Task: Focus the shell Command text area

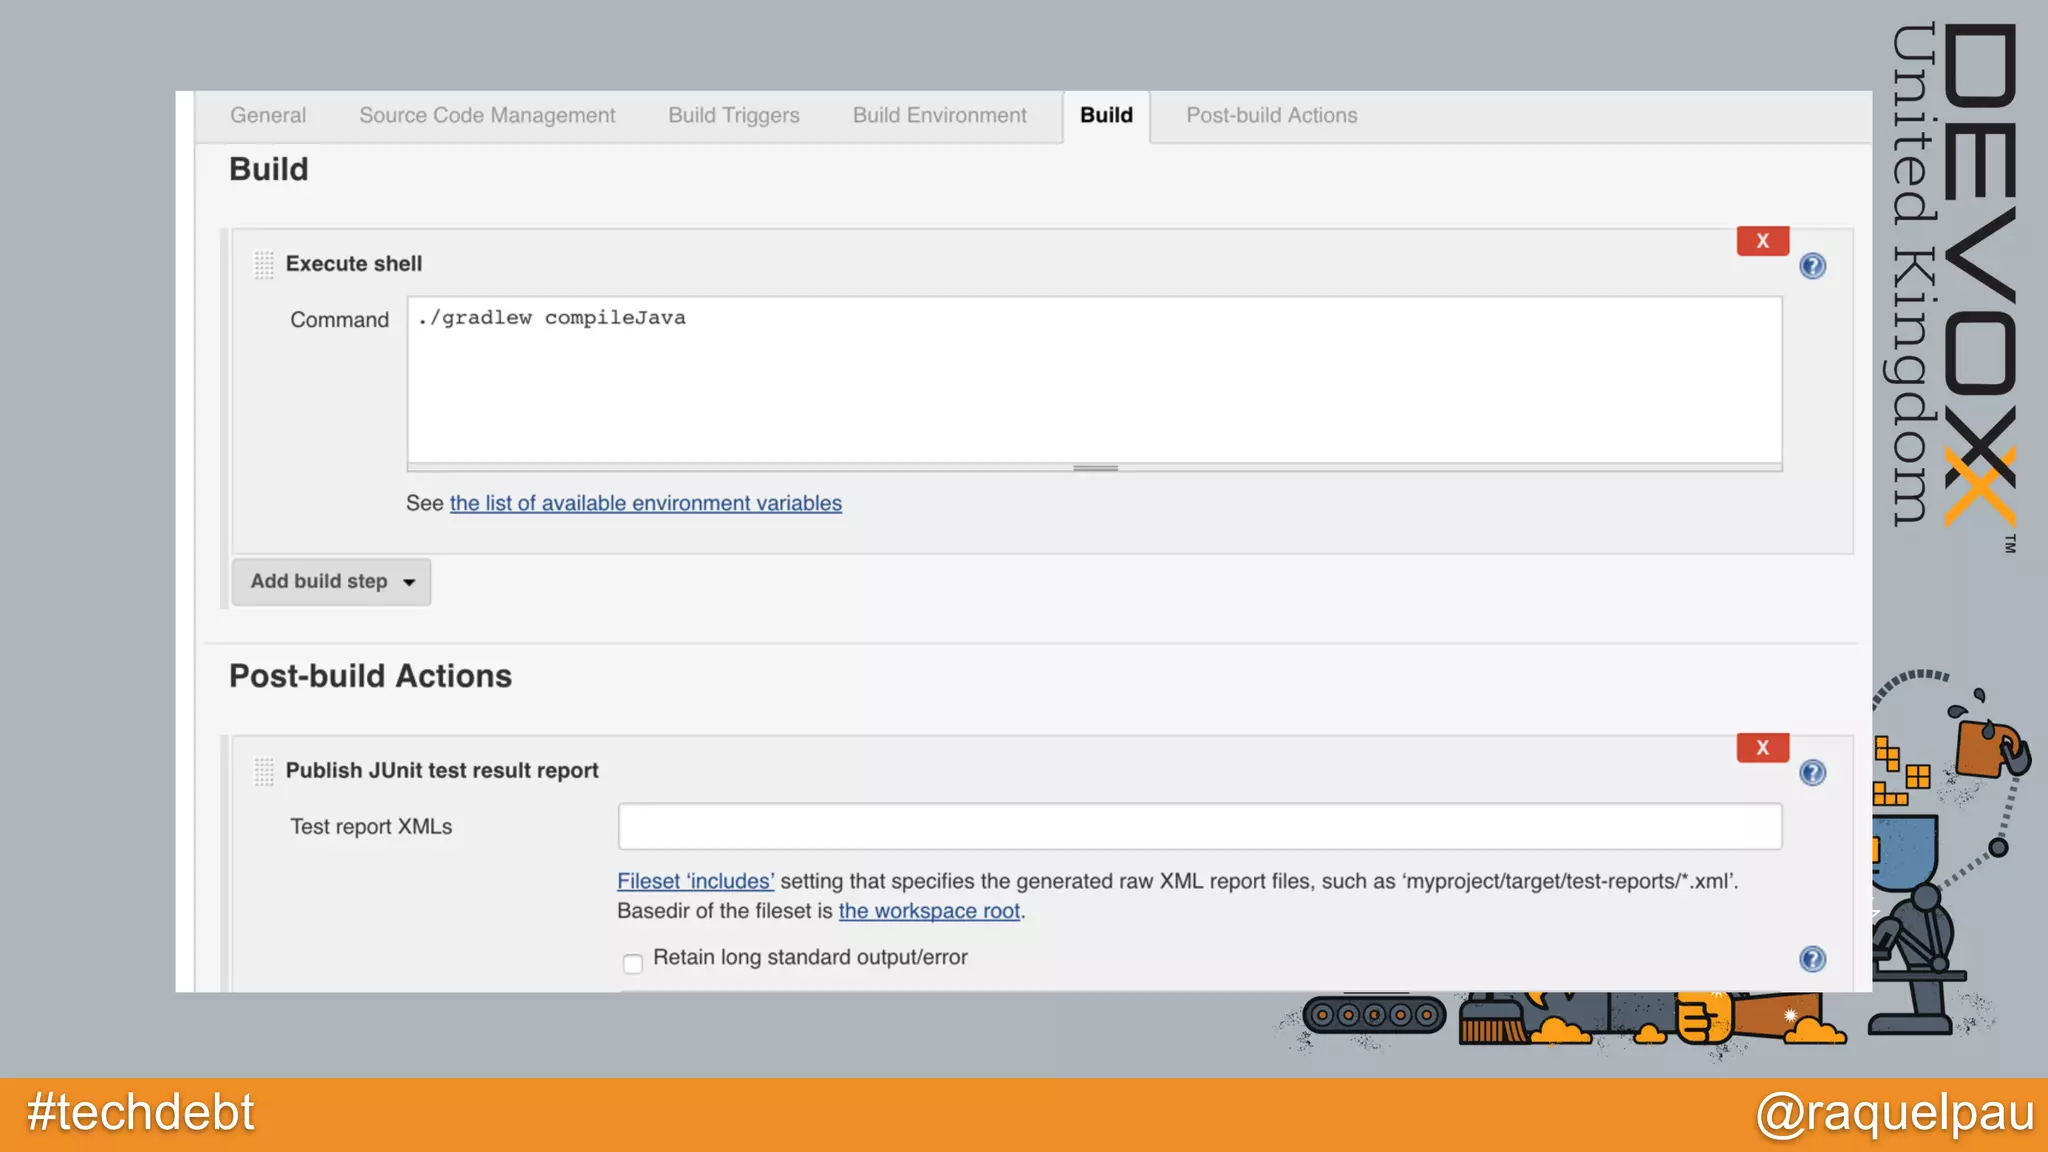Action: (x=1094, y=380)
